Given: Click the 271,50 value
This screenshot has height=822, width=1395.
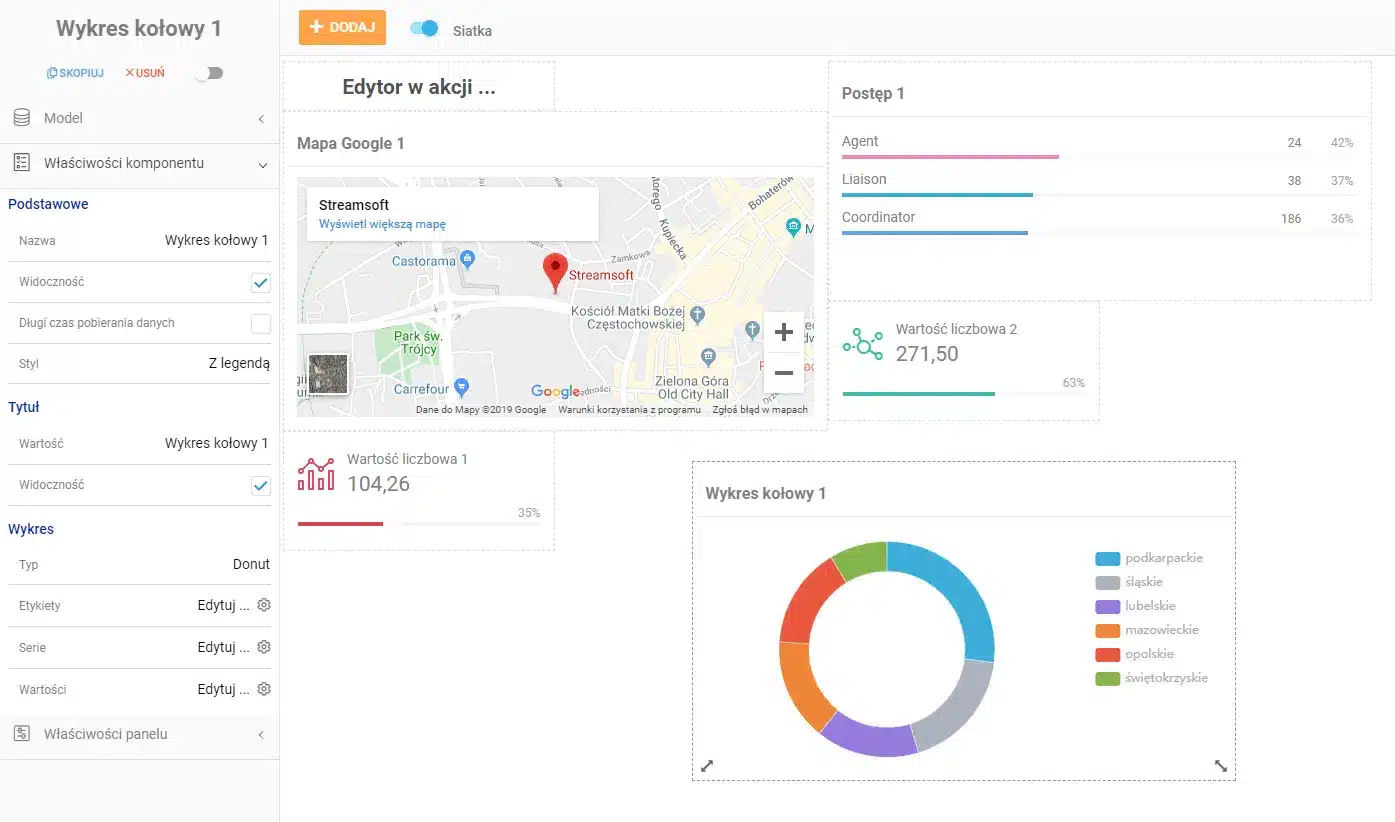Looking at the screenshot, I should point(927,353).
